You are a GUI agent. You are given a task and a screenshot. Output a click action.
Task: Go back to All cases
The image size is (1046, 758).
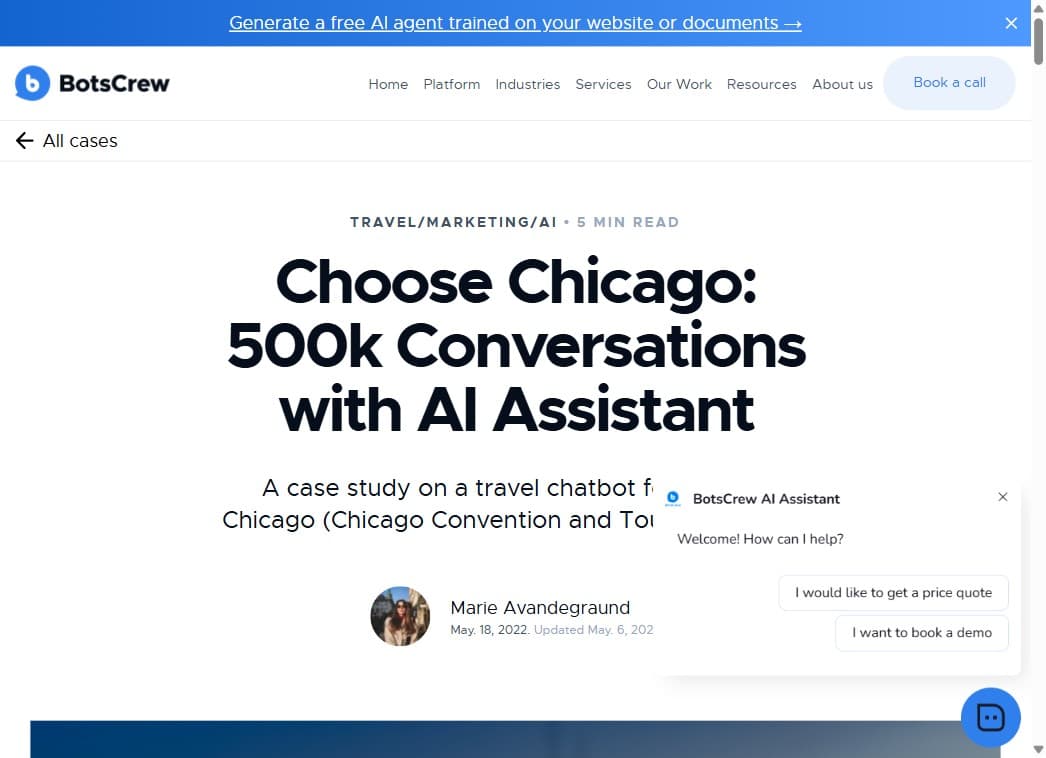(x=80, y=141)
